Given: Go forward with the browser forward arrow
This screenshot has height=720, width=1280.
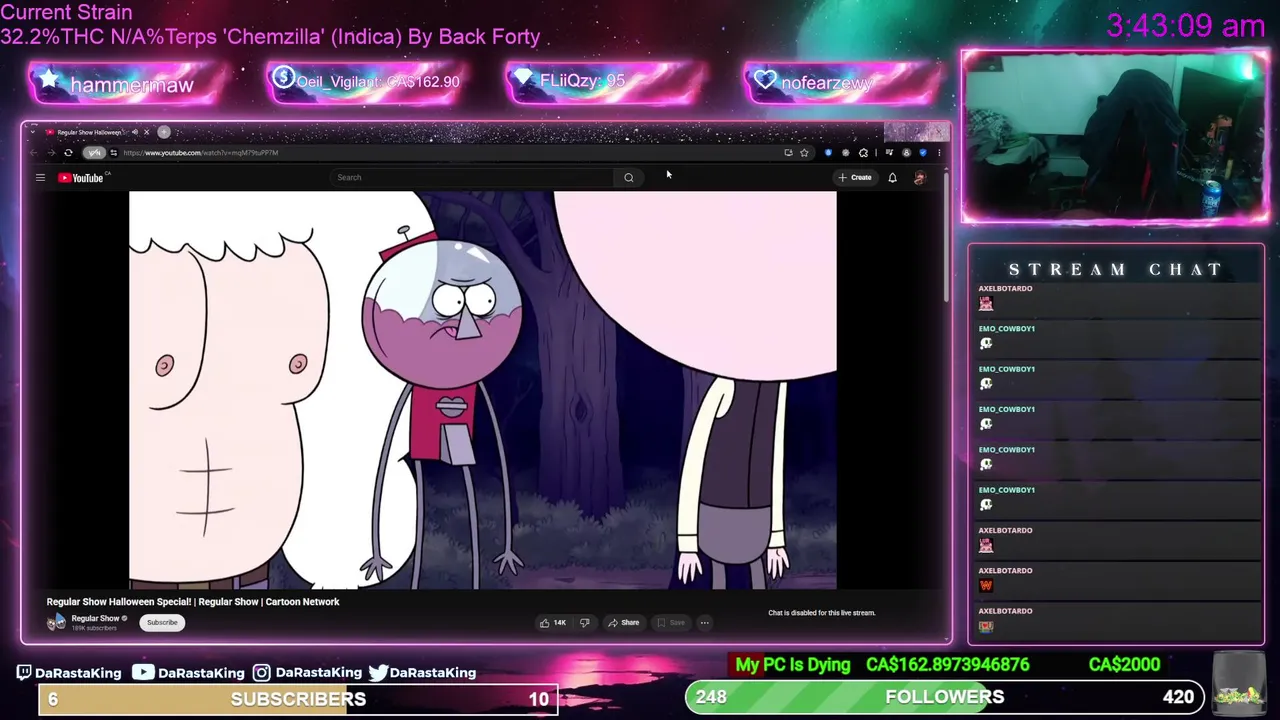Looking at the screenshot, I should [52, 153].
